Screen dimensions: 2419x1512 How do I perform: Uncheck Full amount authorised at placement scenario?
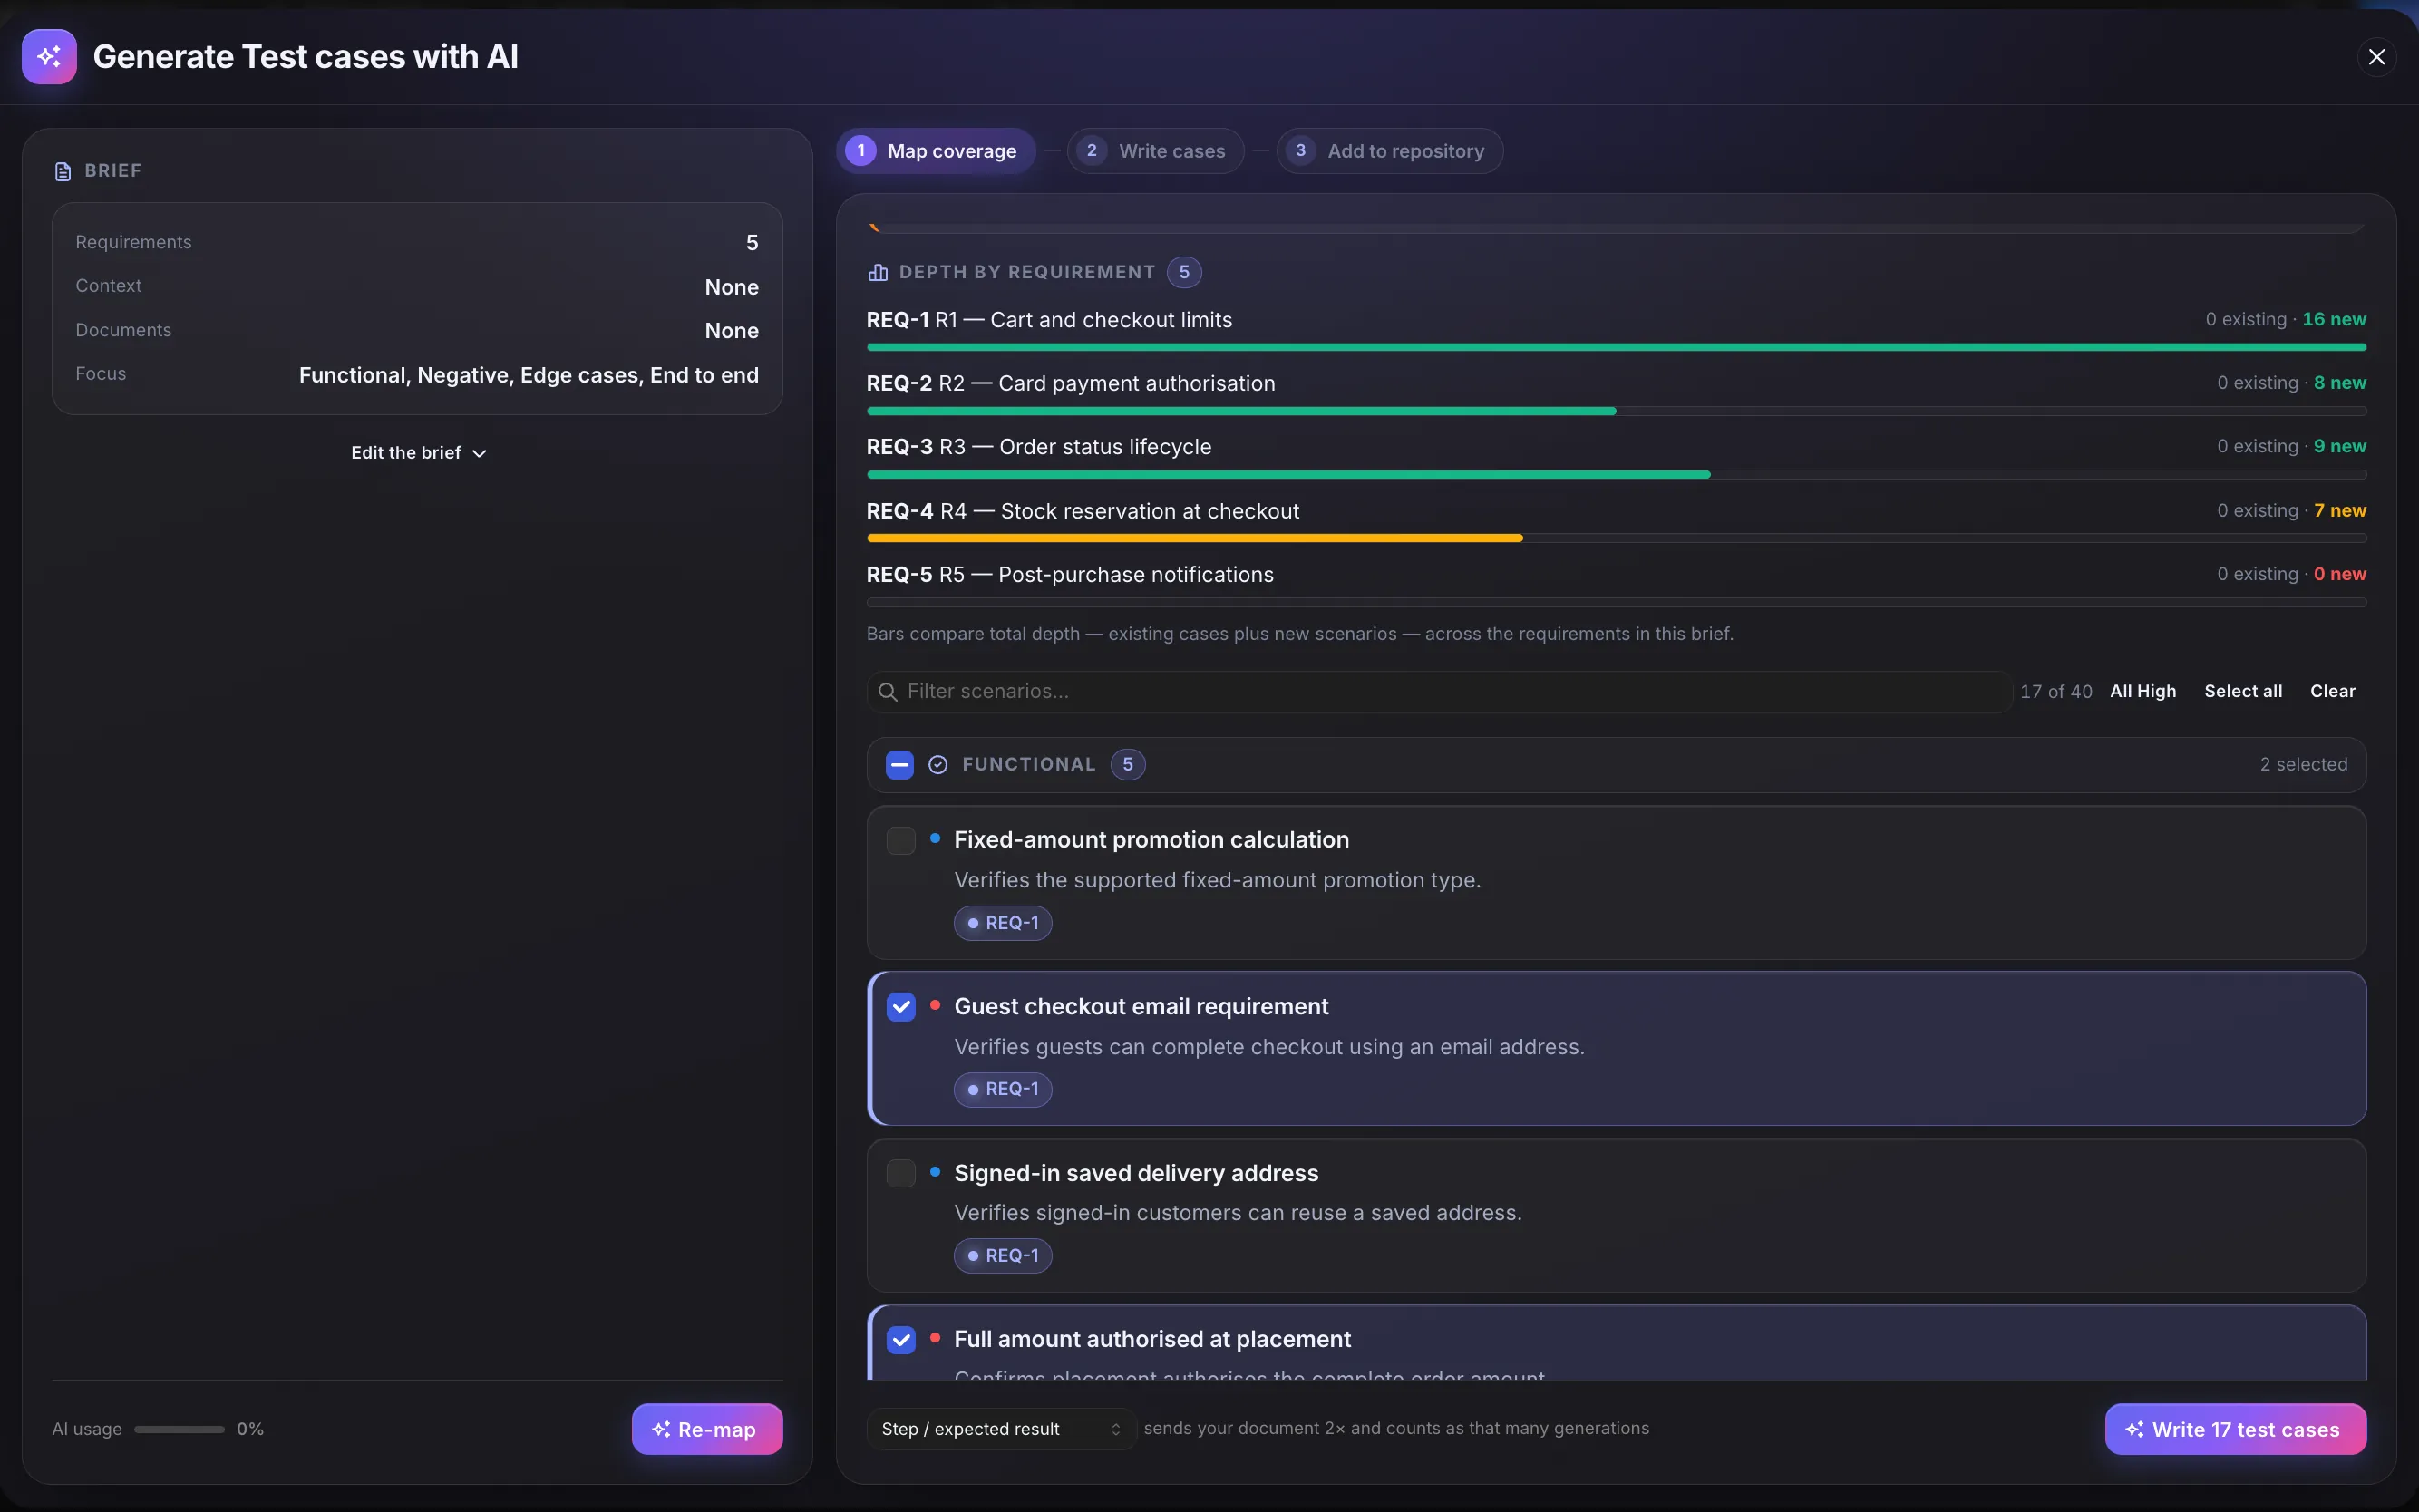click(x=901, y=1340)
